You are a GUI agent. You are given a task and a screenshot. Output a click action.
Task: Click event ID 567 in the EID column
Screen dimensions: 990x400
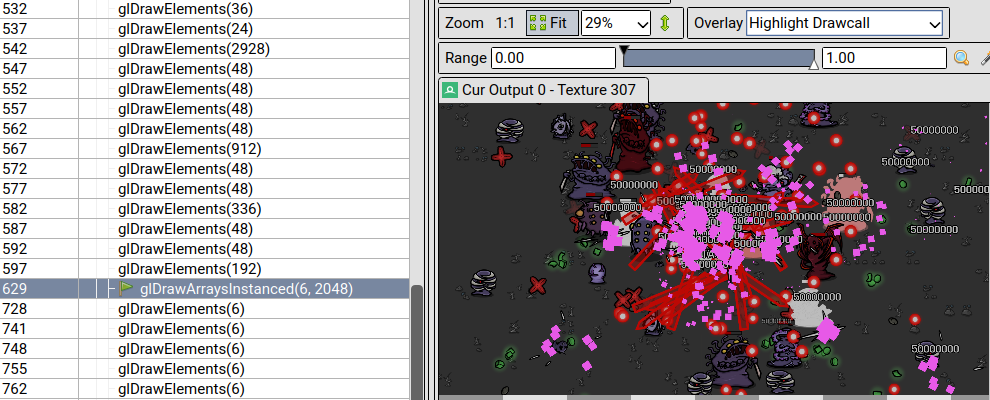15,148
